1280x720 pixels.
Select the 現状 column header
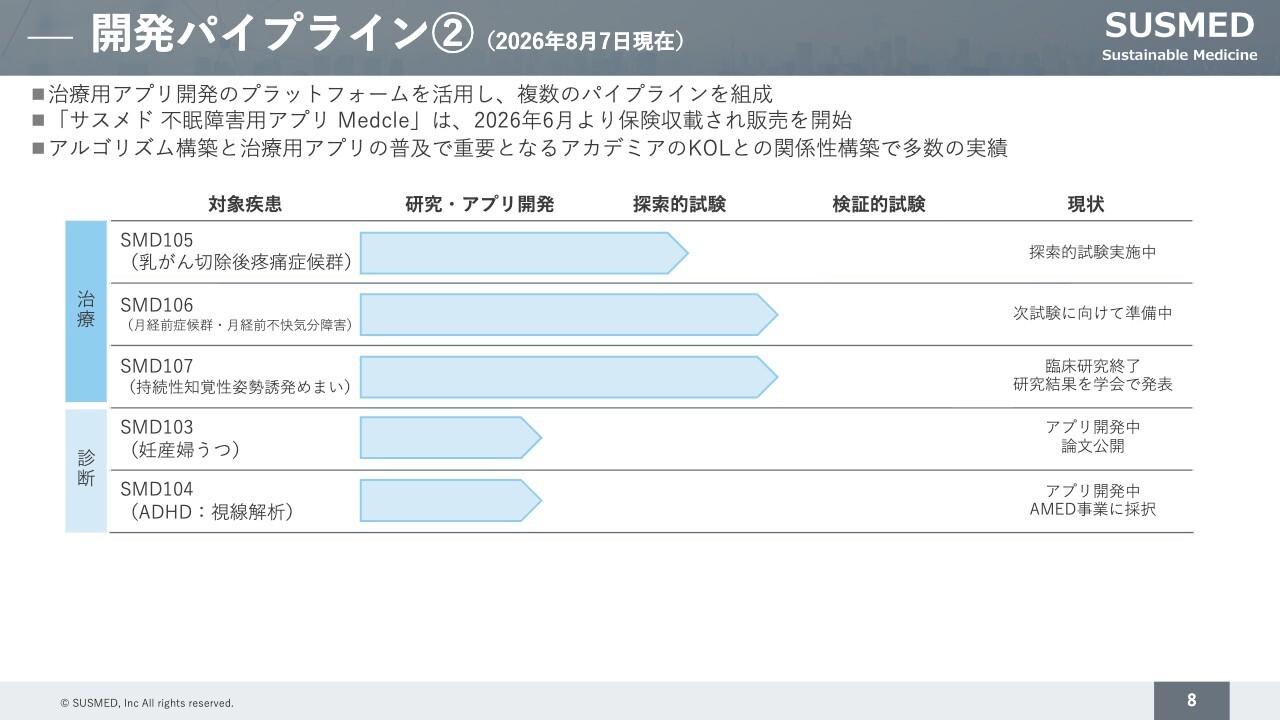1086,204
